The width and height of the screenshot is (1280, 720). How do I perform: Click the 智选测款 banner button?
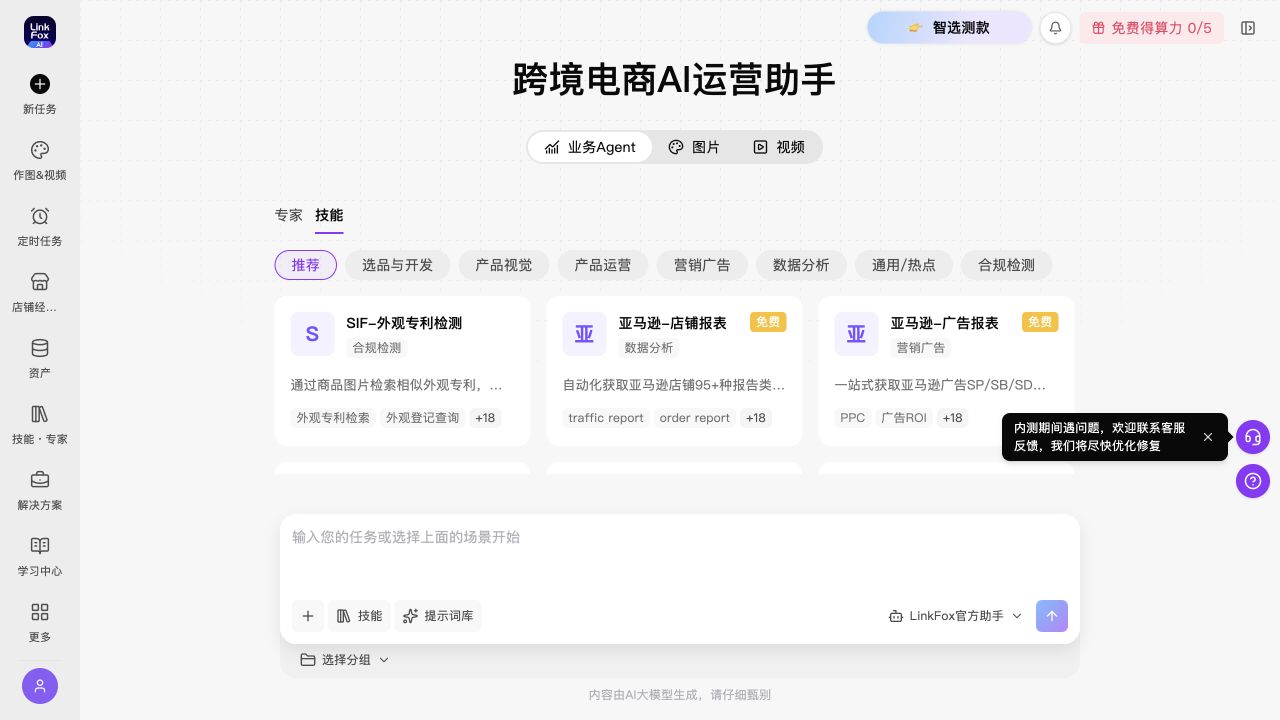pos(949,28)
